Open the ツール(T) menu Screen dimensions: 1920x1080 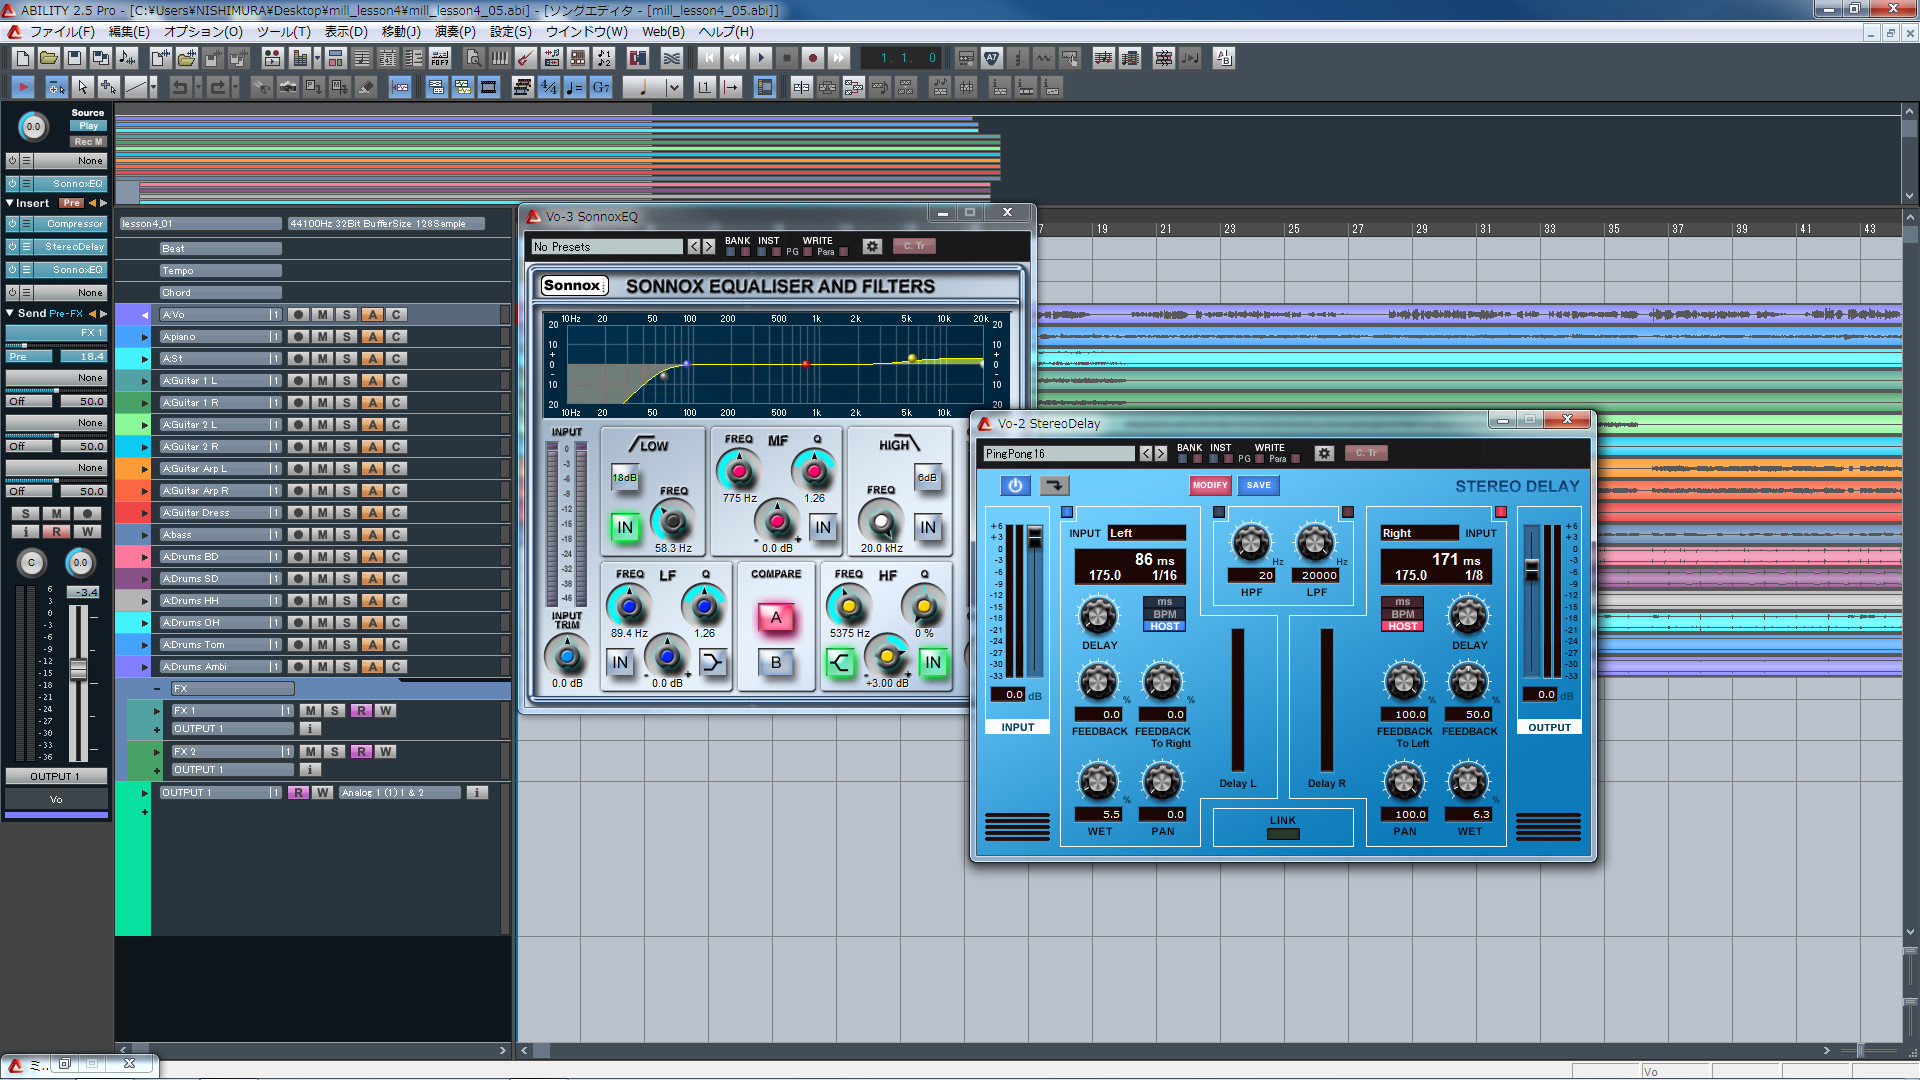click(x=284, y=32)
